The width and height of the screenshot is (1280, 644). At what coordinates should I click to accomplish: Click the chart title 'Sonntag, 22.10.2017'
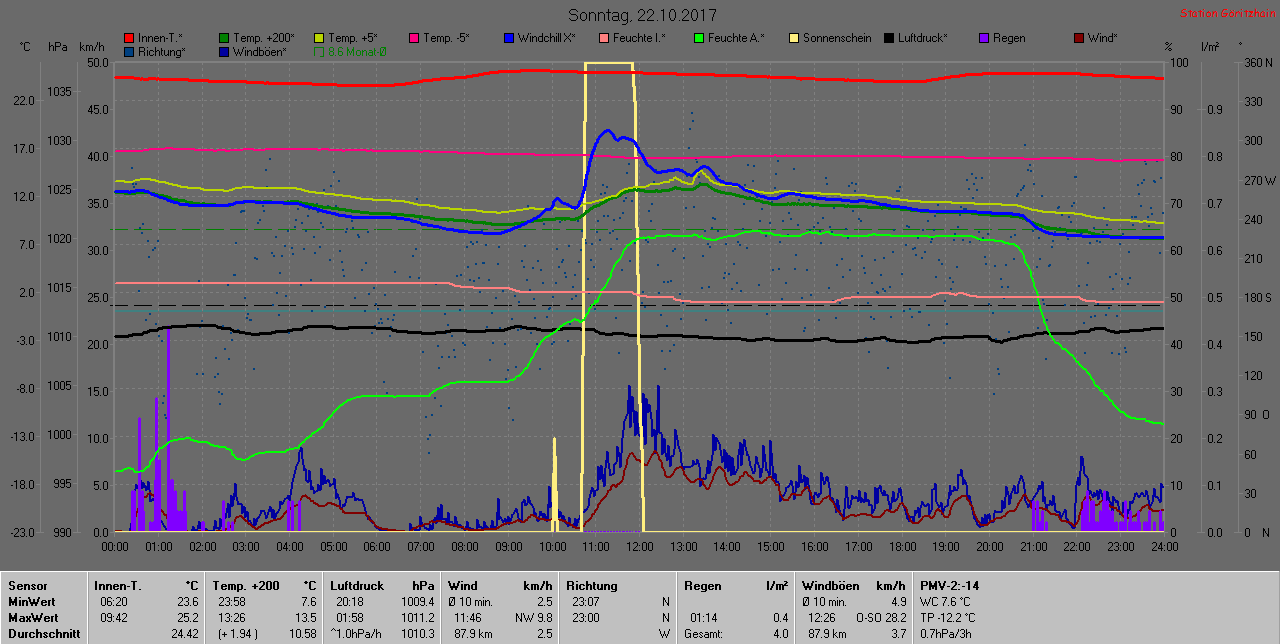pyautogui.click(x=642, y=15)
